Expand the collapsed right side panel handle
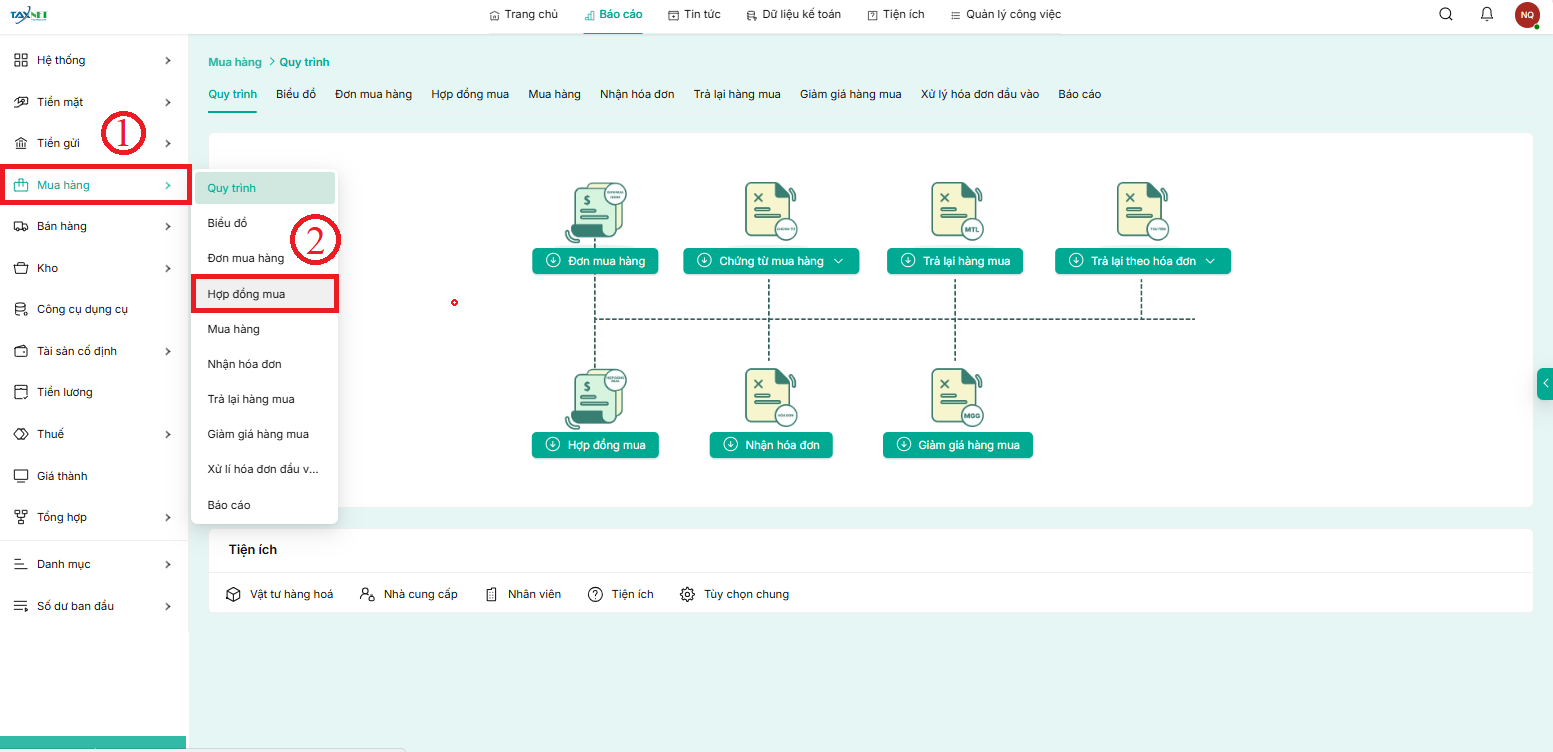The width and height of the screenshot is (1553, 752). tap(1545, 384)
